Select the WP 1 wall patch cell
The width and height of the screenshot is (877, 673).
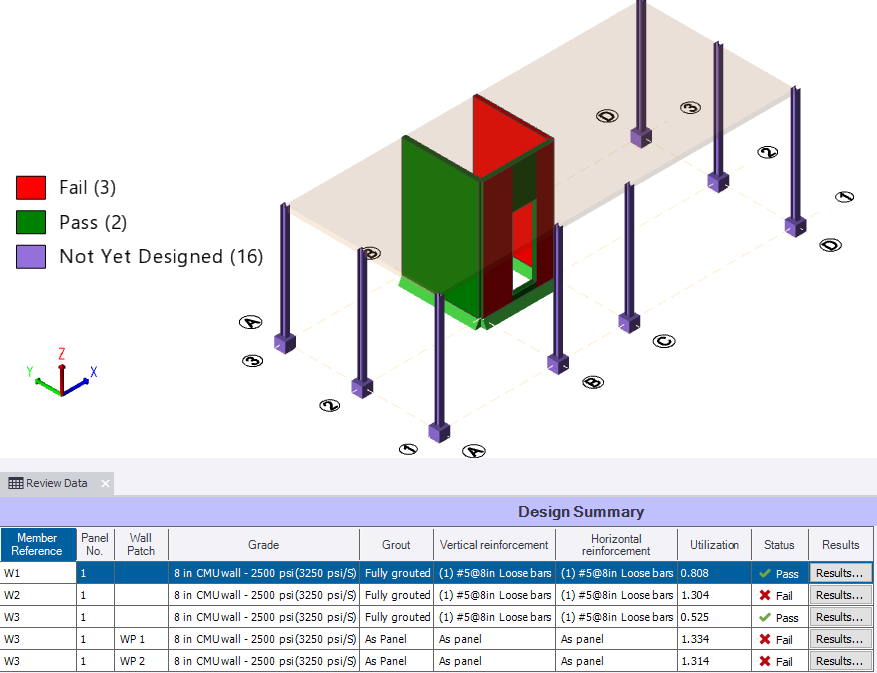(141, 639)
